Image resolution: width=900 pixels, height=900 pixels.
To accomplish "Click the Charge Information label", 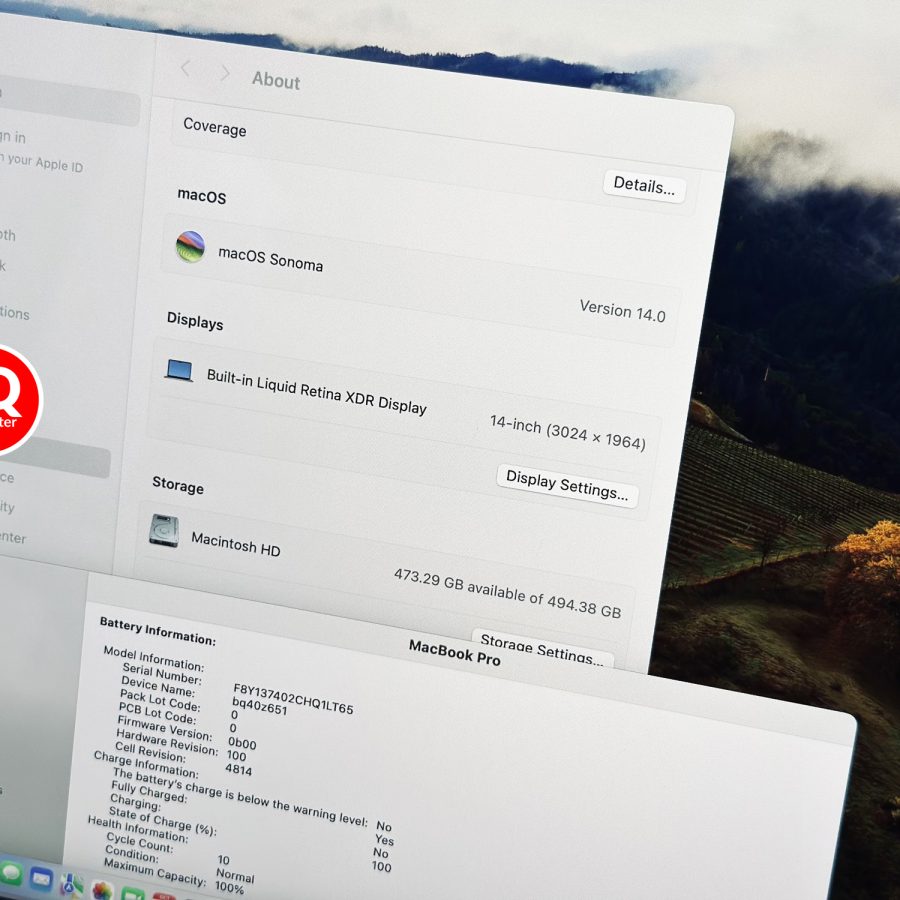I will point(146,764).
